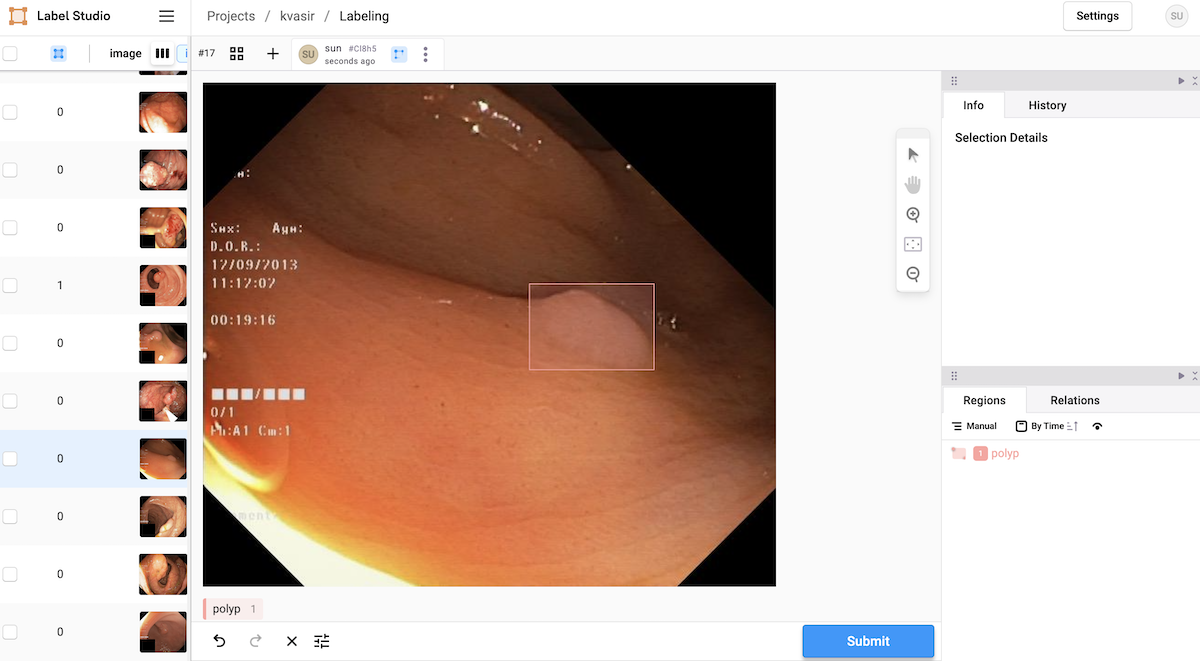1200x661 pixels.
Task: Check the first visible task row checkbox
Action: 10,112
